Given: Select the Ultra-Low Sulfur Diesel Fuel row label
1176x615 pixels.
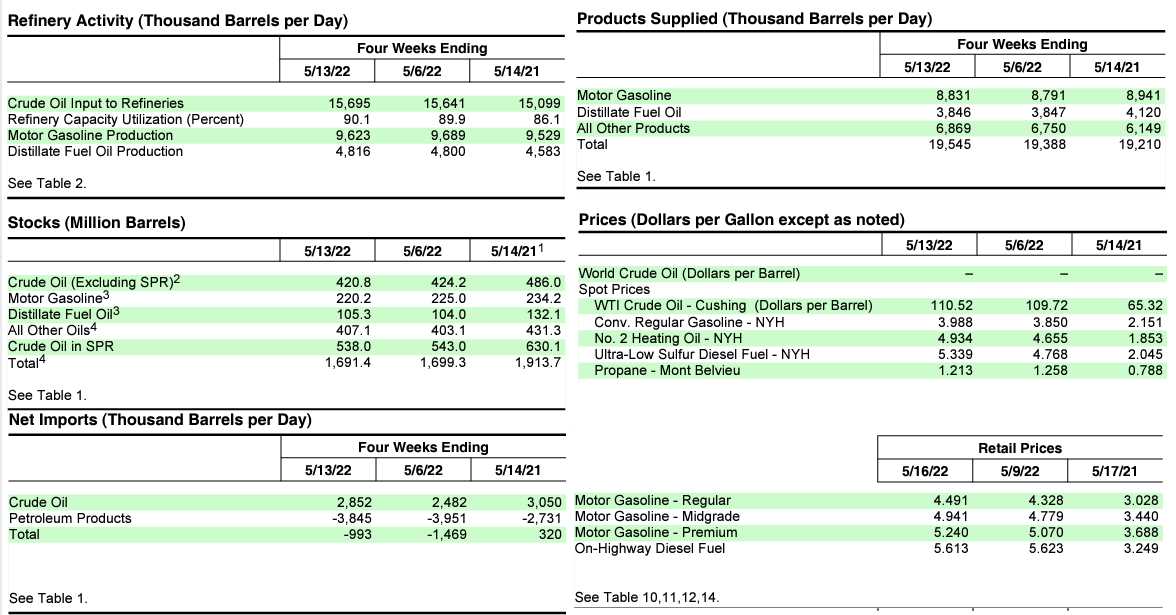Looking at the screenshot, I should (x=702, y=354).
